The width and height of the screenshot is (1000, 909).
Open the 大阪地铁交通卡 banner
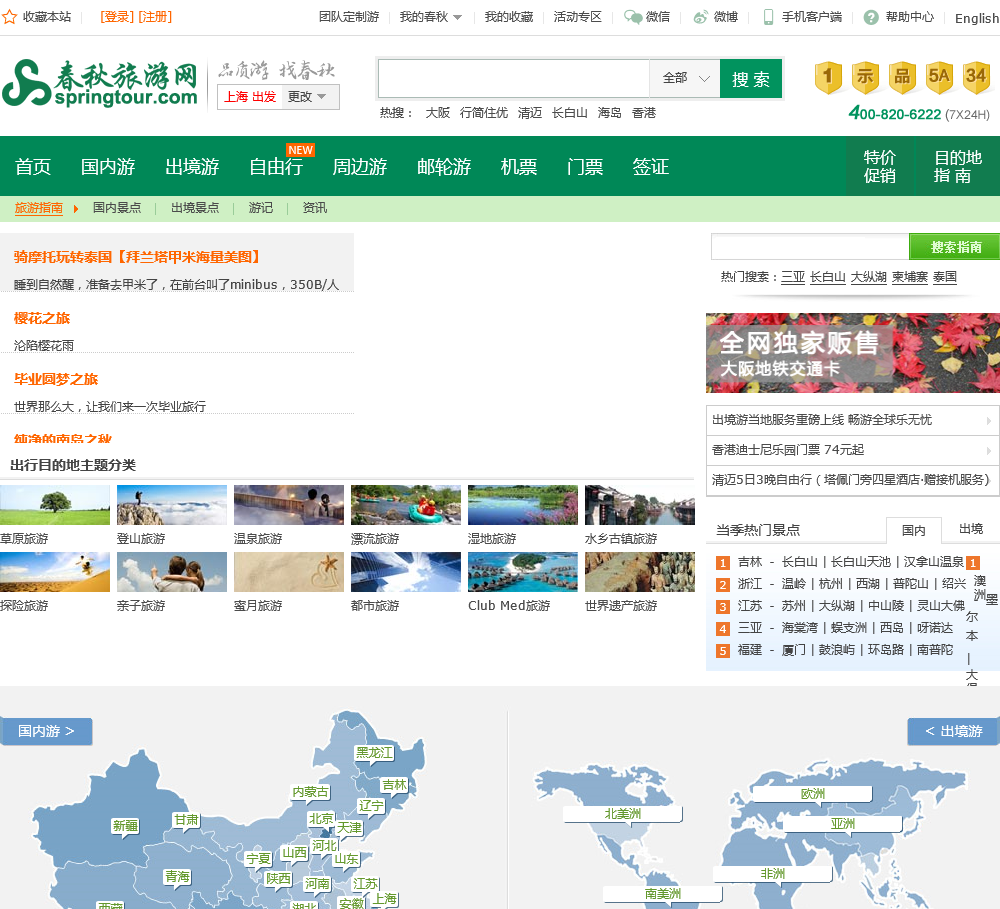pos(853,353)
